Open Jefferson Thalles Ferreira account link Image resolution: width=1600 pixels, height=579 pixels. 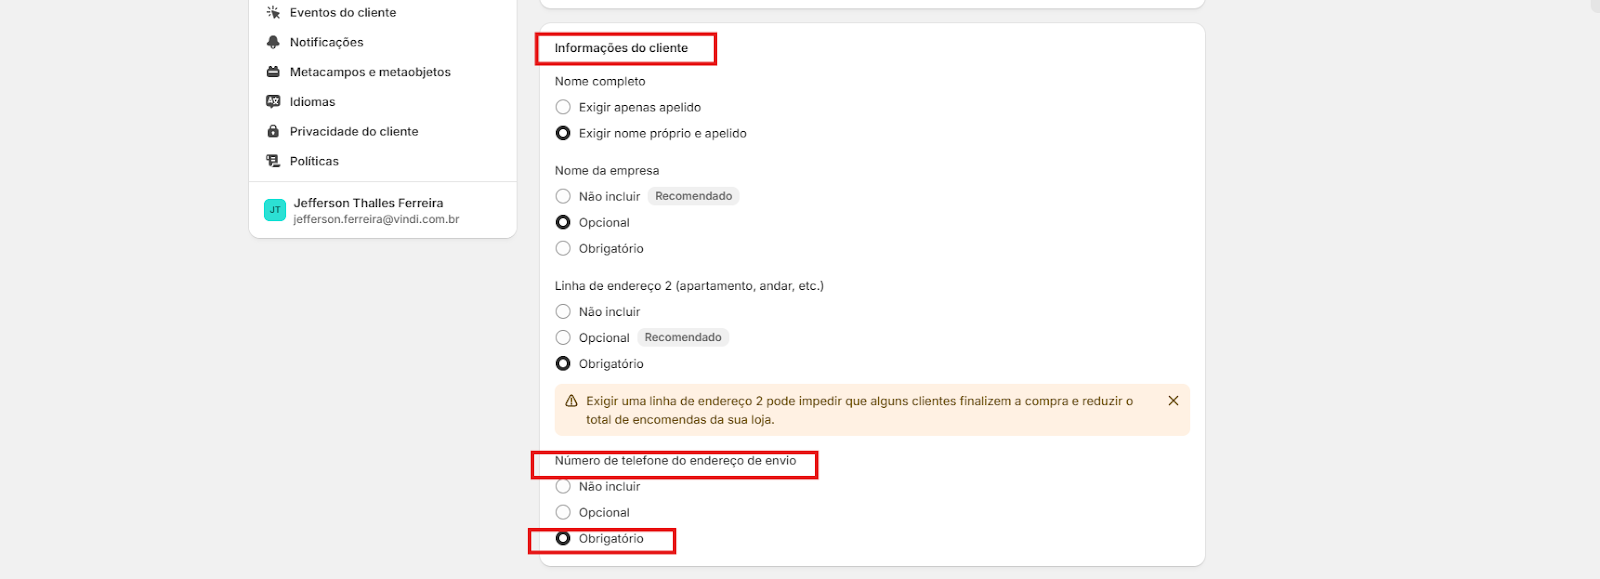[x=368, y=203]
